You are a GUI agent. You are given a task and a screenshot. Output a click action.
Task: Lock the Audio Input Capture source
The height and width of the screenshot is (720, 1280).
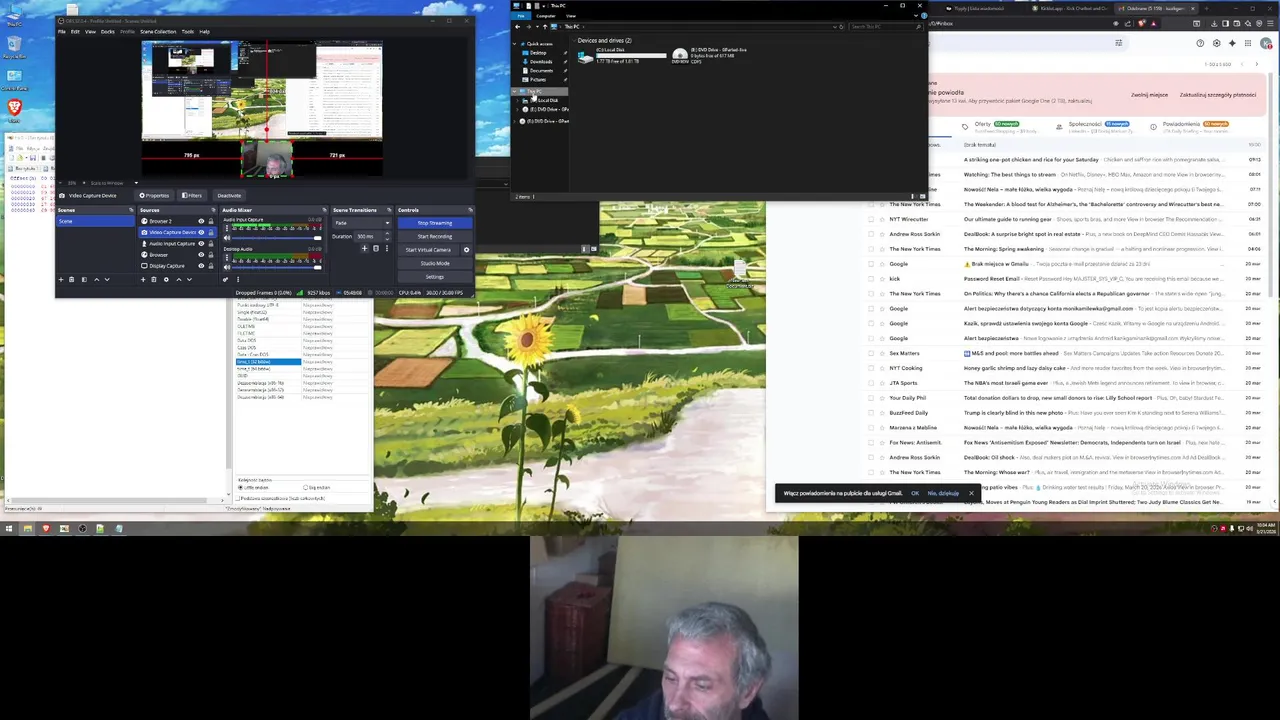point(211,243)
